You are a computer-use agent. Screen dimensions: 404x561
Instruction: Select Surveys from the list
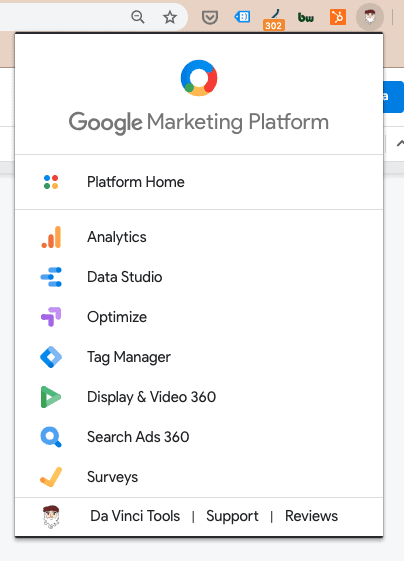point(199,477)
